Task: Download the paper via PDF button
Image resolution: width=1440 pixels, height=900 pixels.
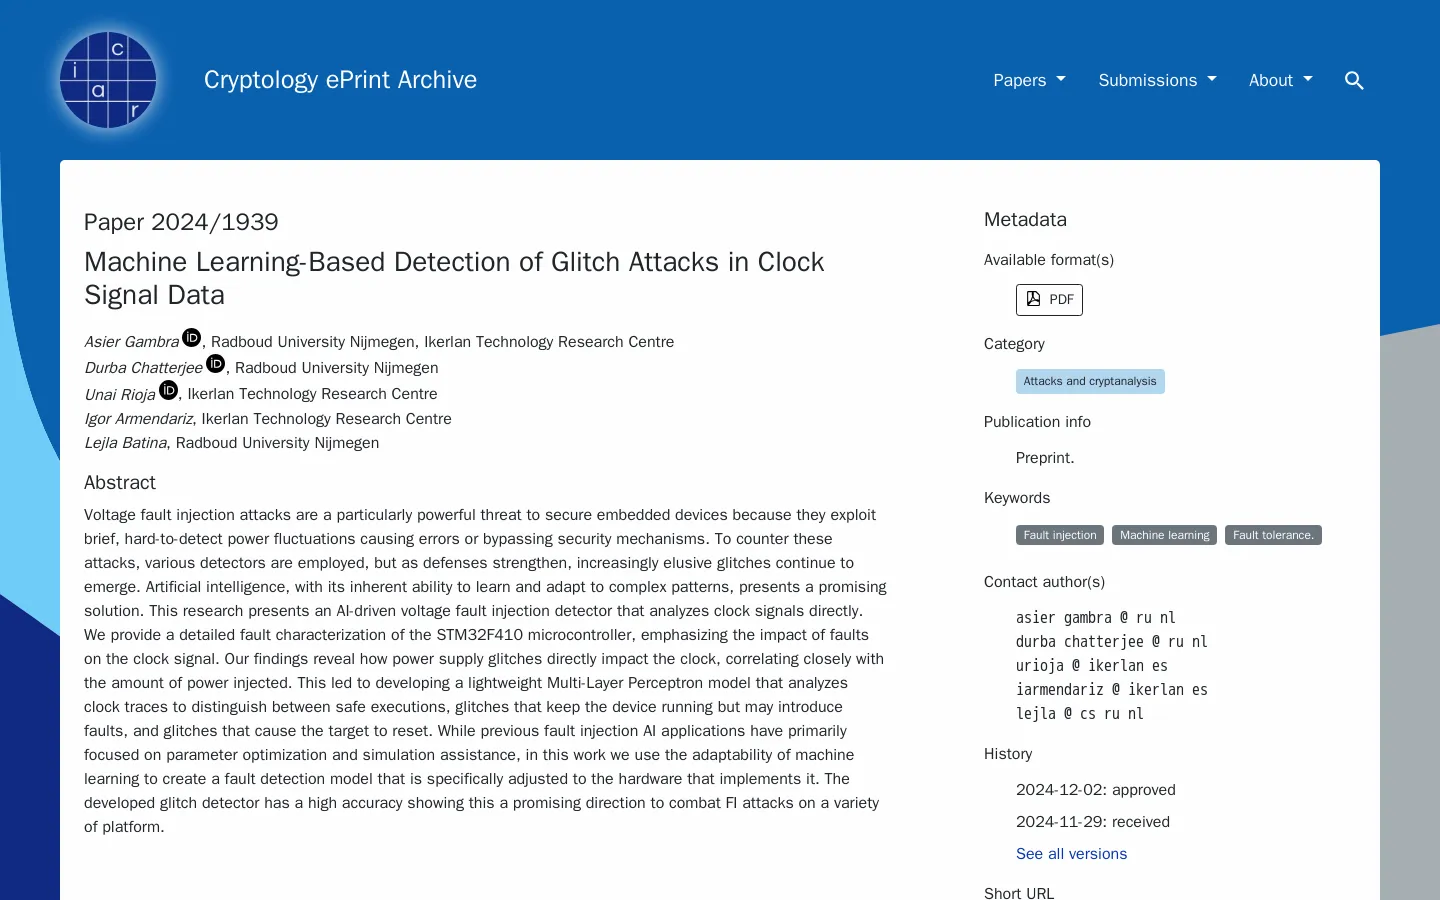Action: 1049,300
